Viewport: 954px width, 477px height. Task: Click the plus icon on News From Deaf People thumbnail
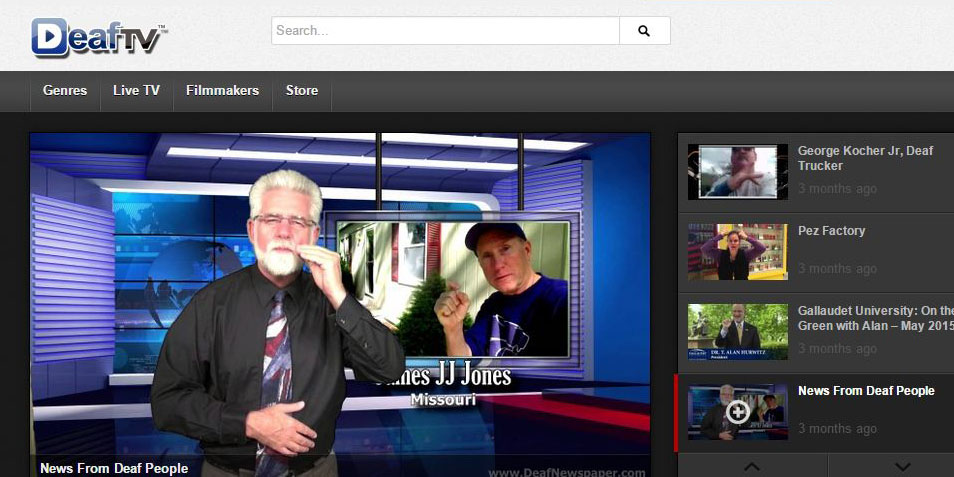(x=737, y=412)
